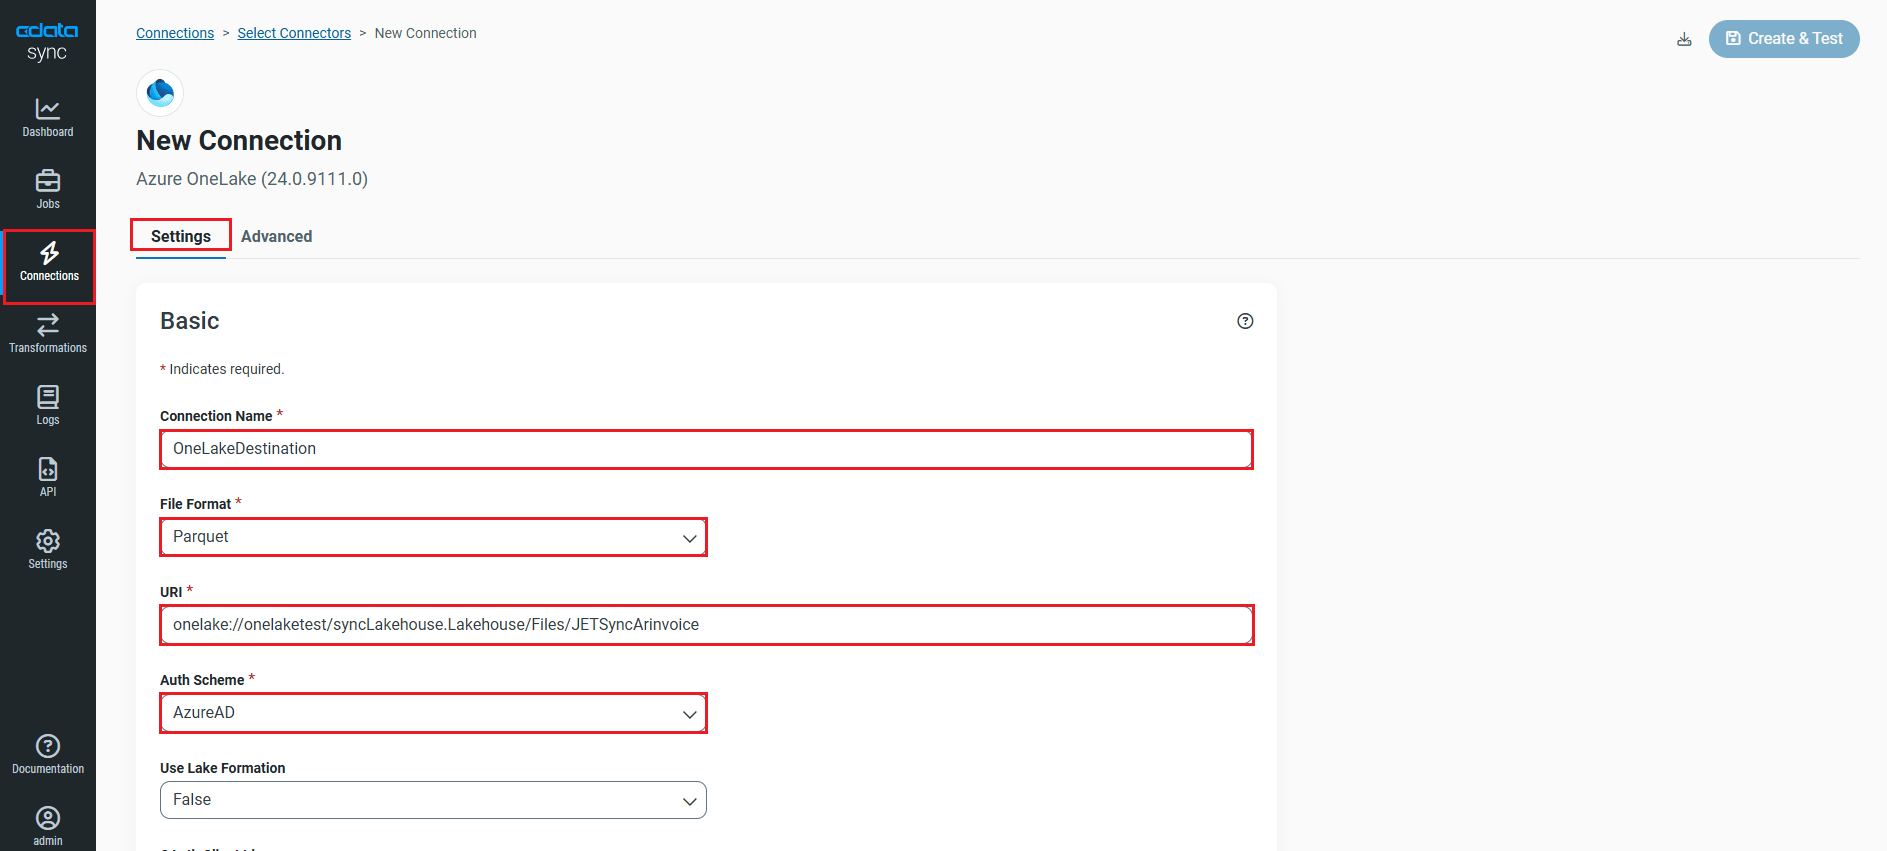
Task: Navigate to Select Connectors via breadcrumb
Action: point(294,32)
